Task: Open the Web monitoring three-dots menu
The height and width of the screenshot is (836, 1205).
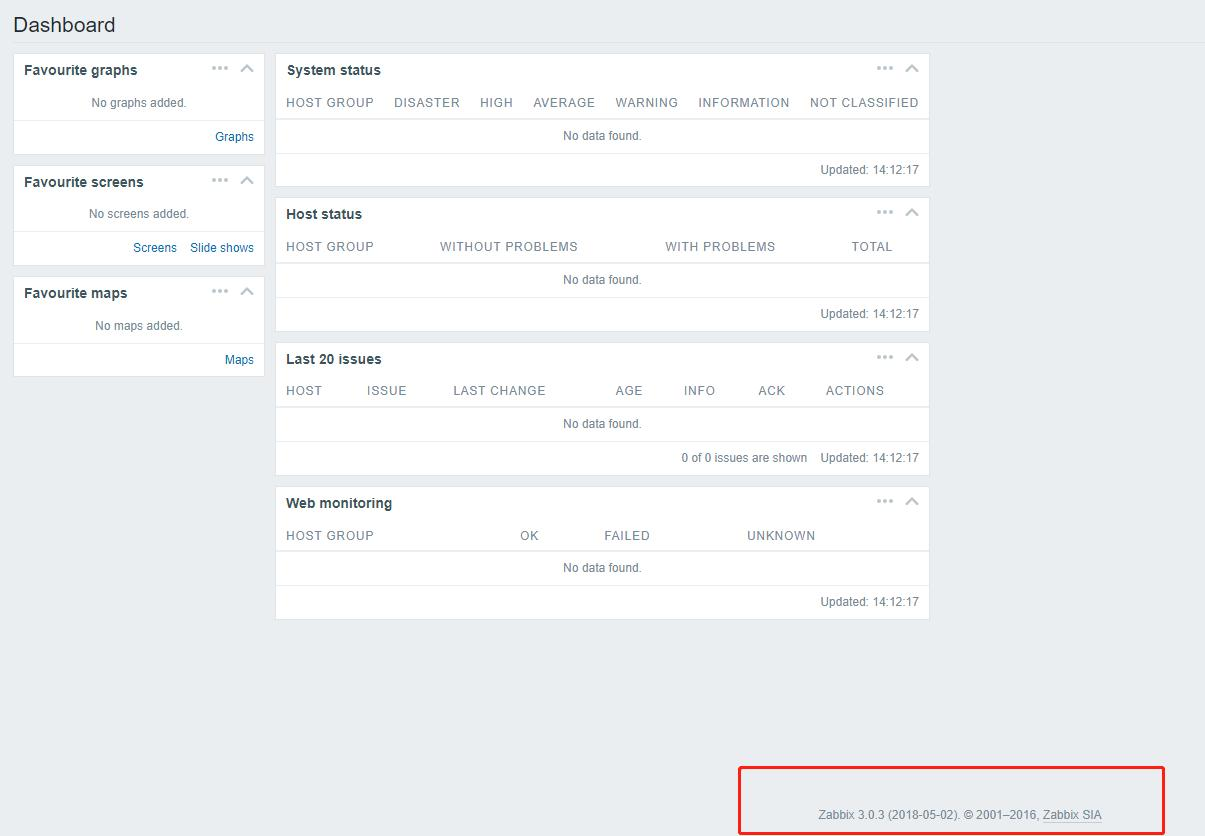Action: click(x=885, y=502)
